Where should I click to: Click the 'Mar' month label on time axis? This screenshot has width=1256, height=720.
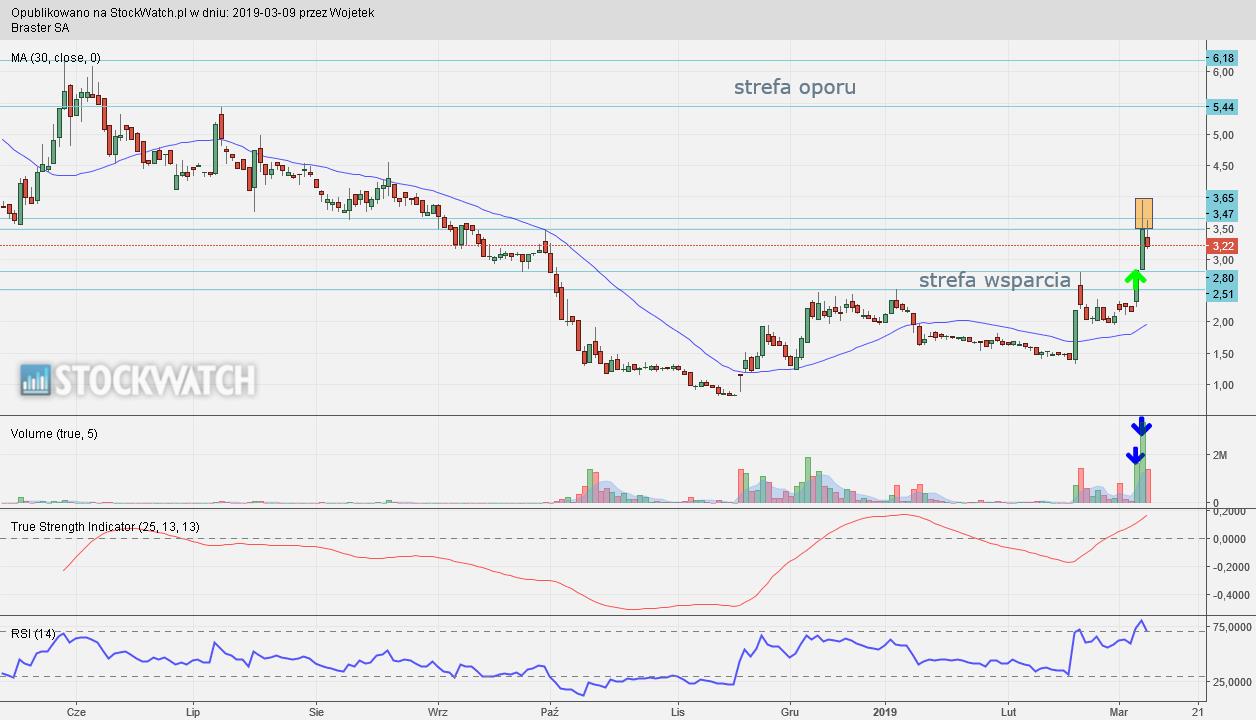click(x=1119, y=712)
